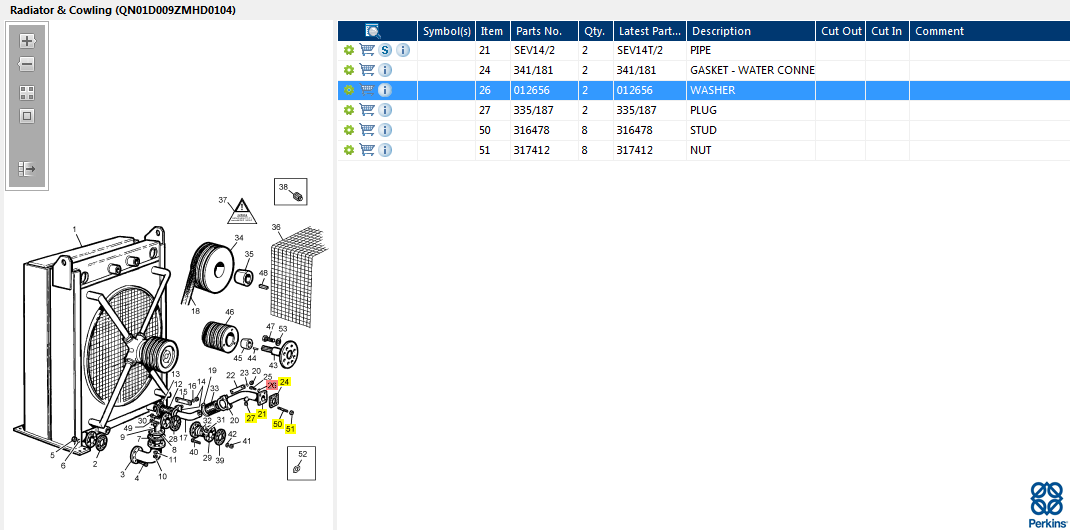Click the GASKET - WATER CONNE description cell
The image size is (1070, 530).
click(752, 70)
